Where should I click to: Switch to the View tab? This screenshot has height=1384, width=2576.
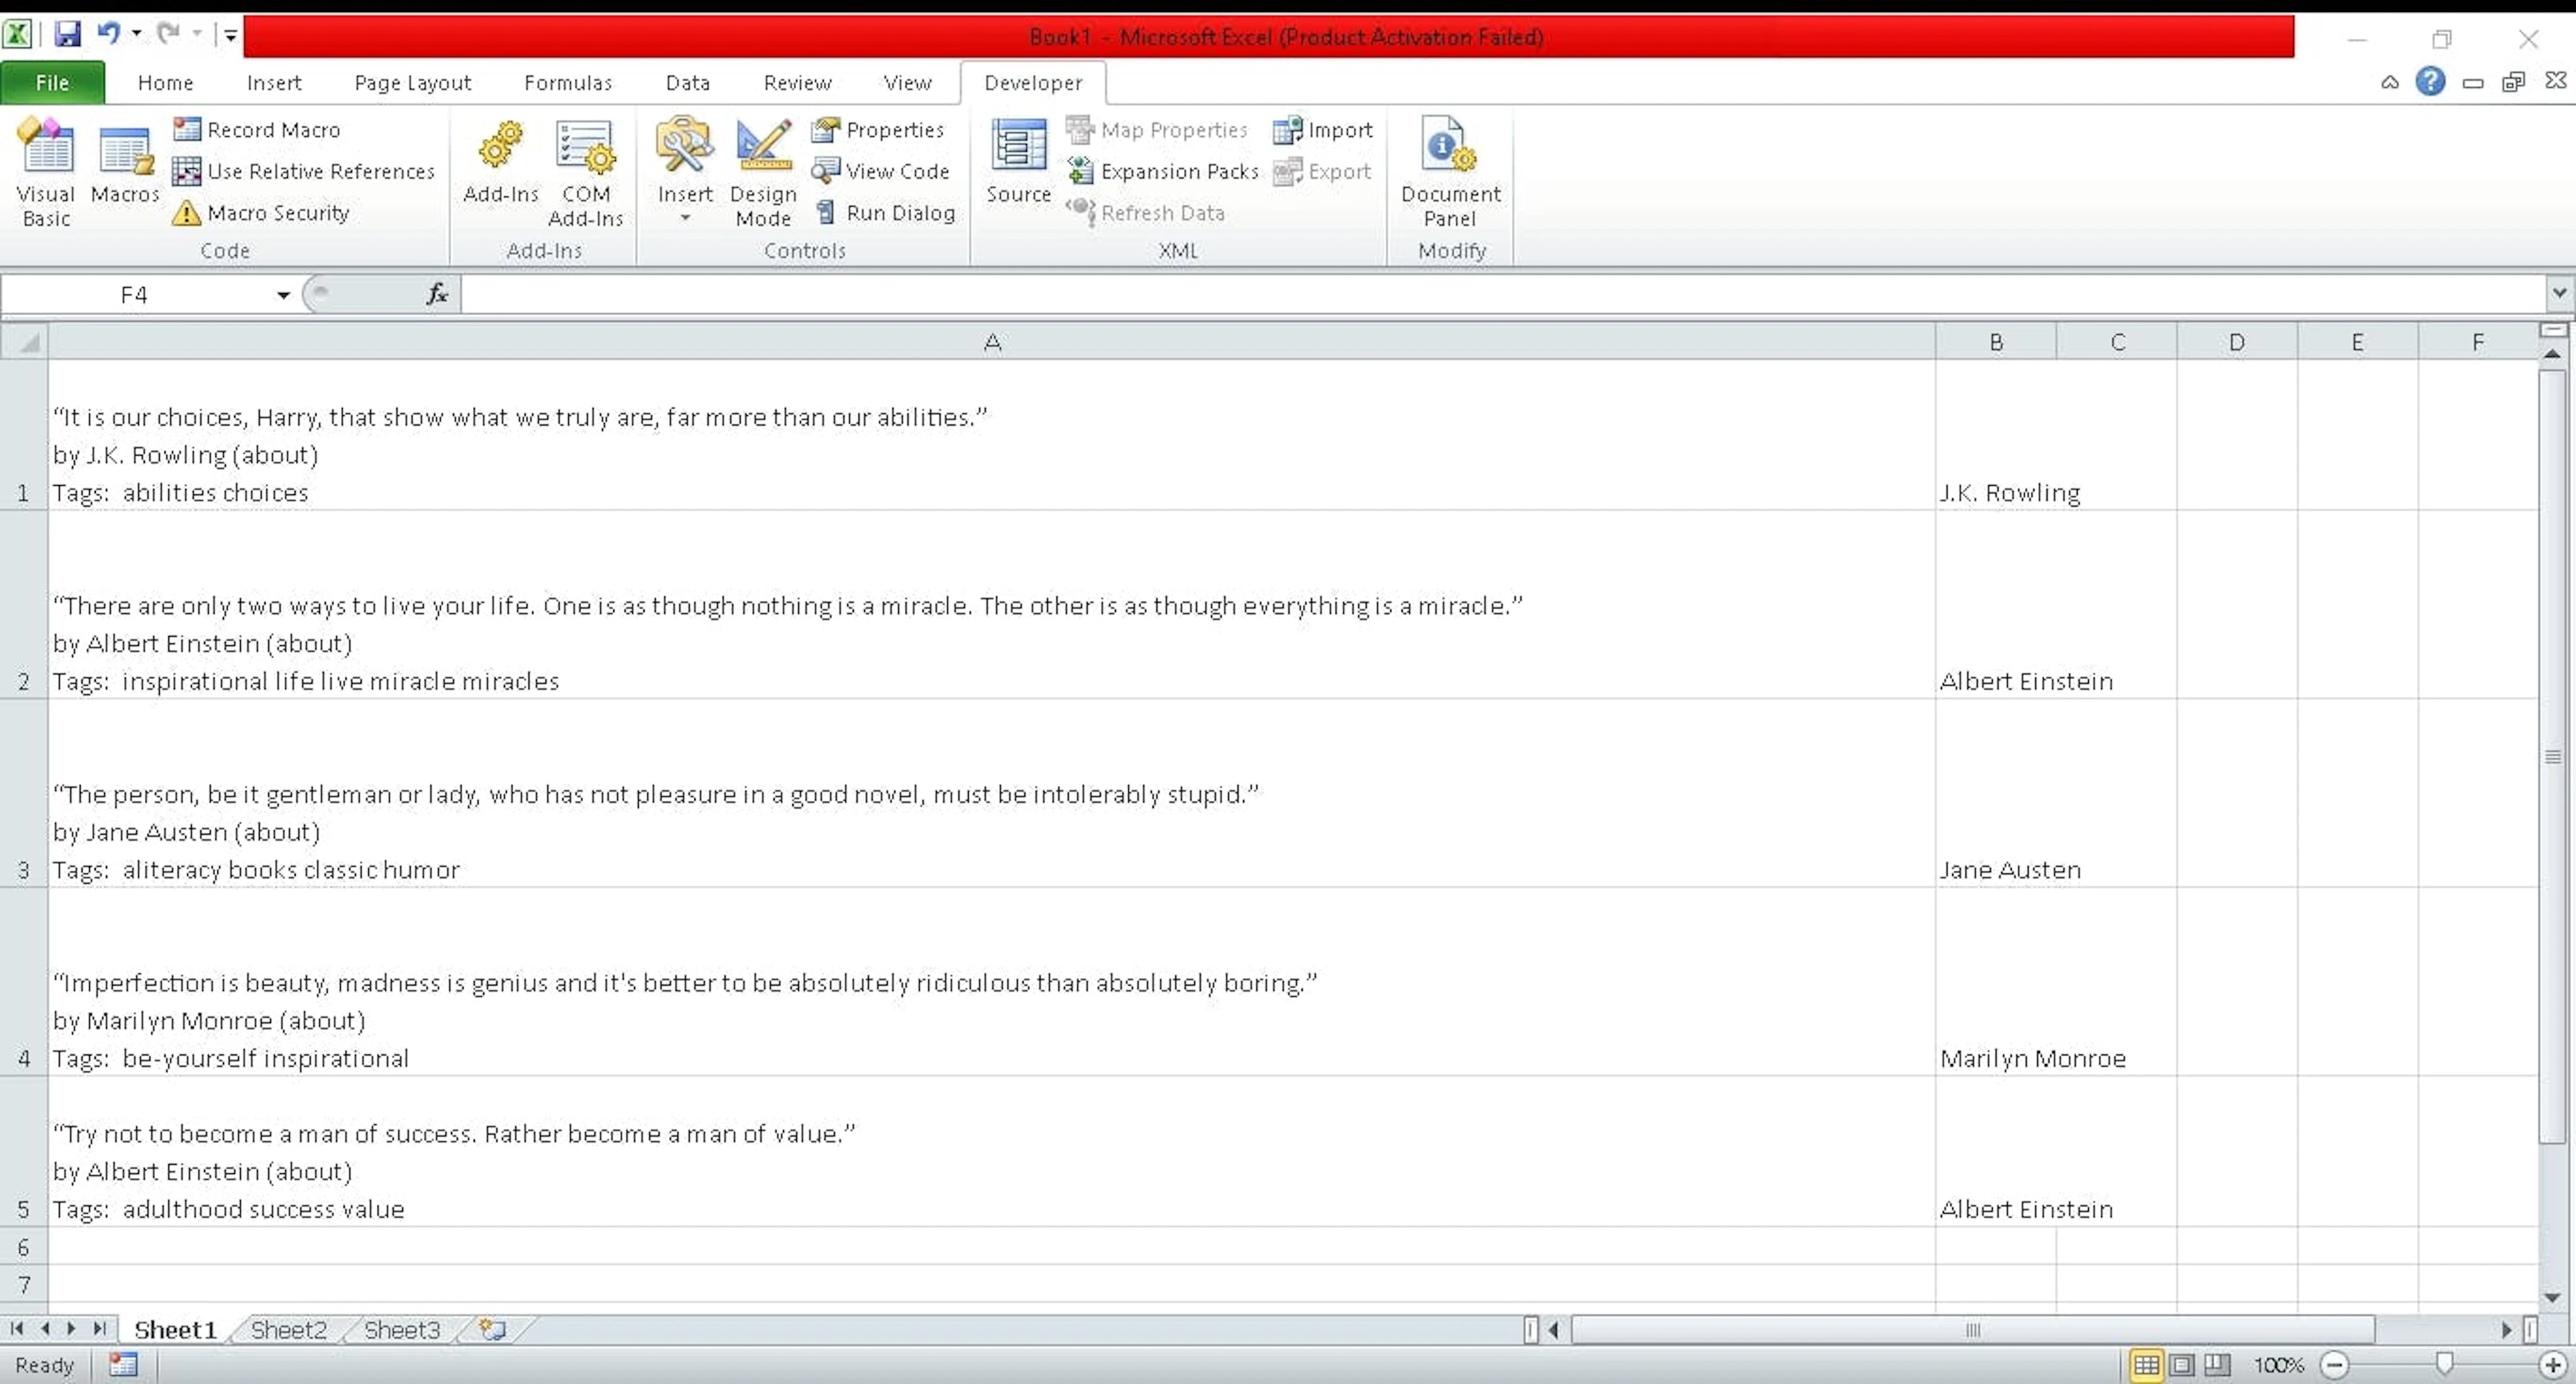[907, 83]
